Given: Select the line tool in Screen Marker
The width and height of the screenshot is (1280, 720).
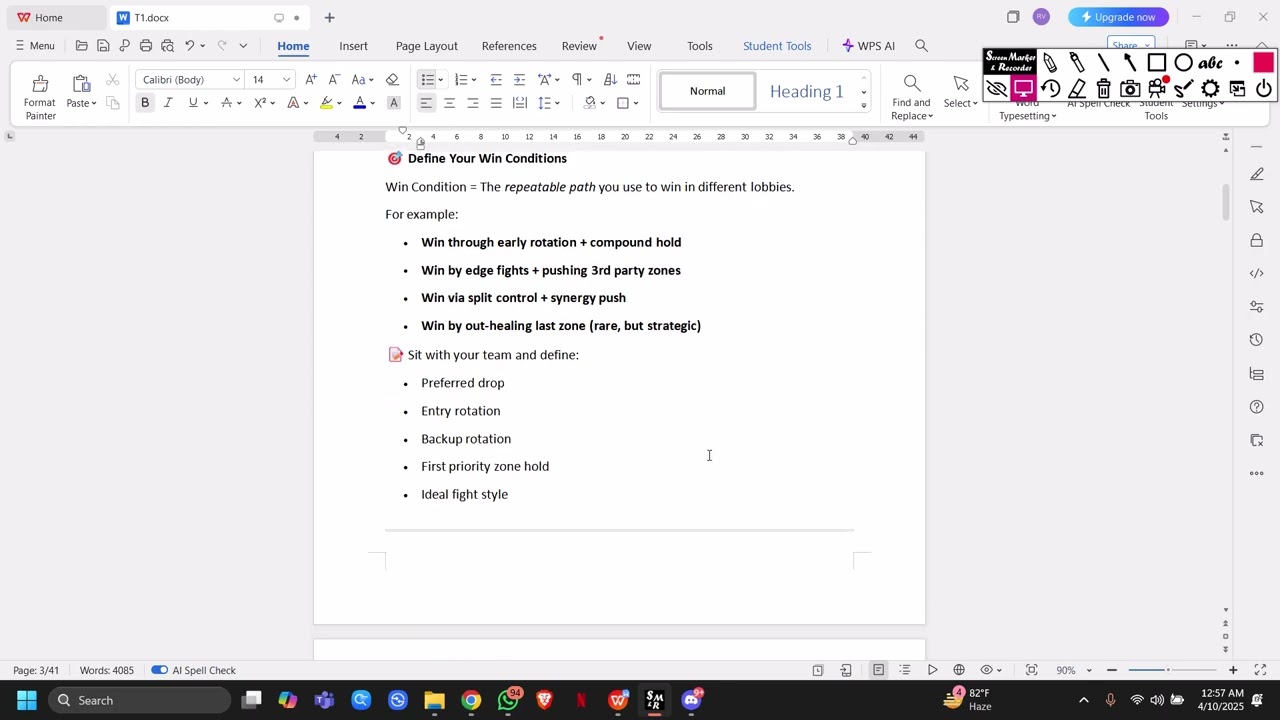Looking at the screenshot, I should coord(1103,63).
